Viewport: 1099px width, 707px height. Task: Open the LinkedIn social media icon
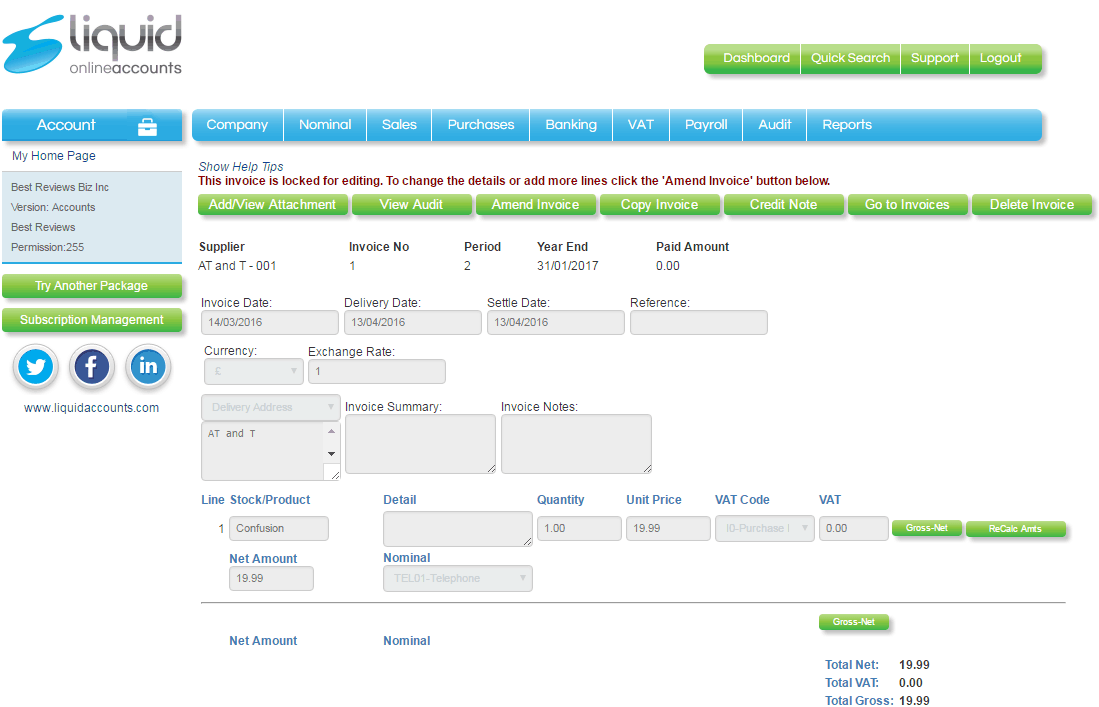tap(147, 367)
